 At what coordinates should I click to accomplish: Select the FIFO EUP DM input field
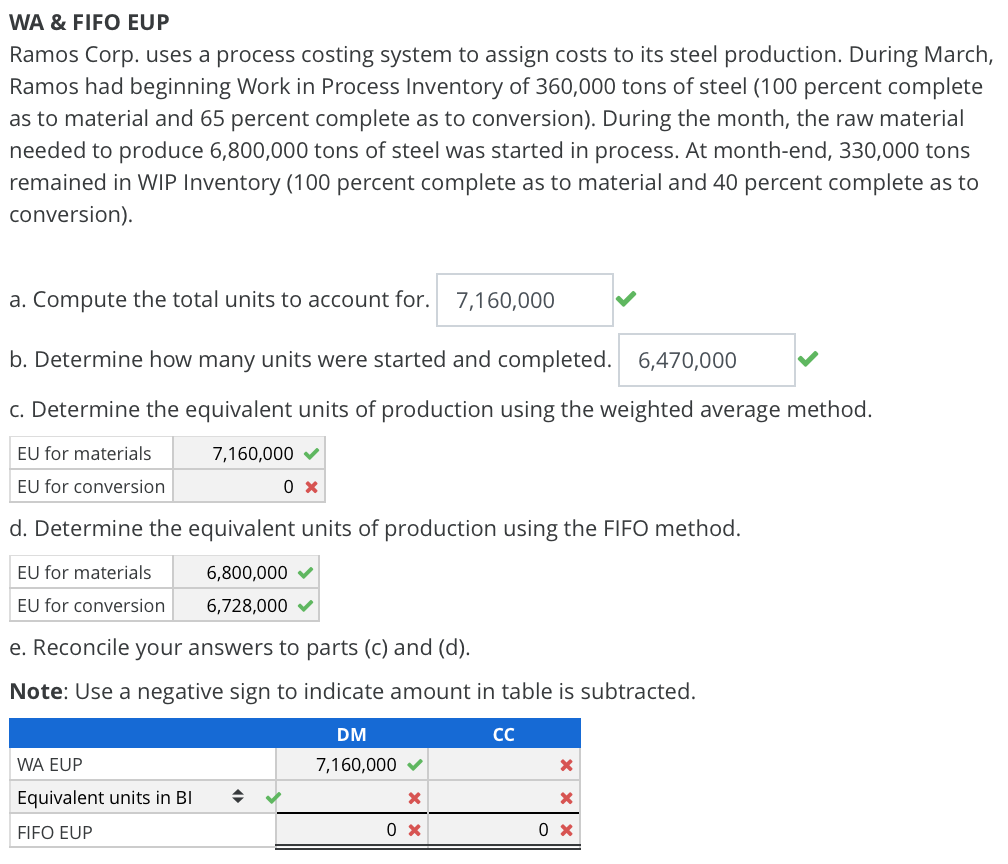pyautogui.click(x=351, y=829)
